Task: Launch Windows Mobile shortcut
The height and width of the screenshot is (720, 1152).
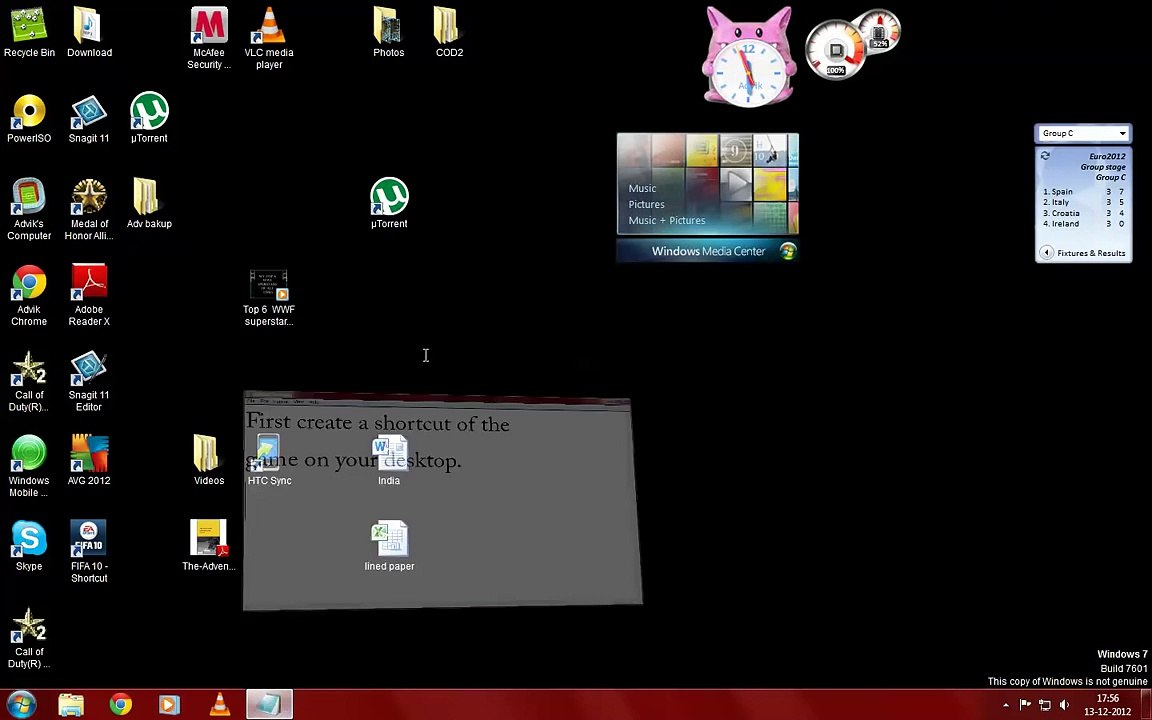Action: pyautogui.click(x=29, y=467)
